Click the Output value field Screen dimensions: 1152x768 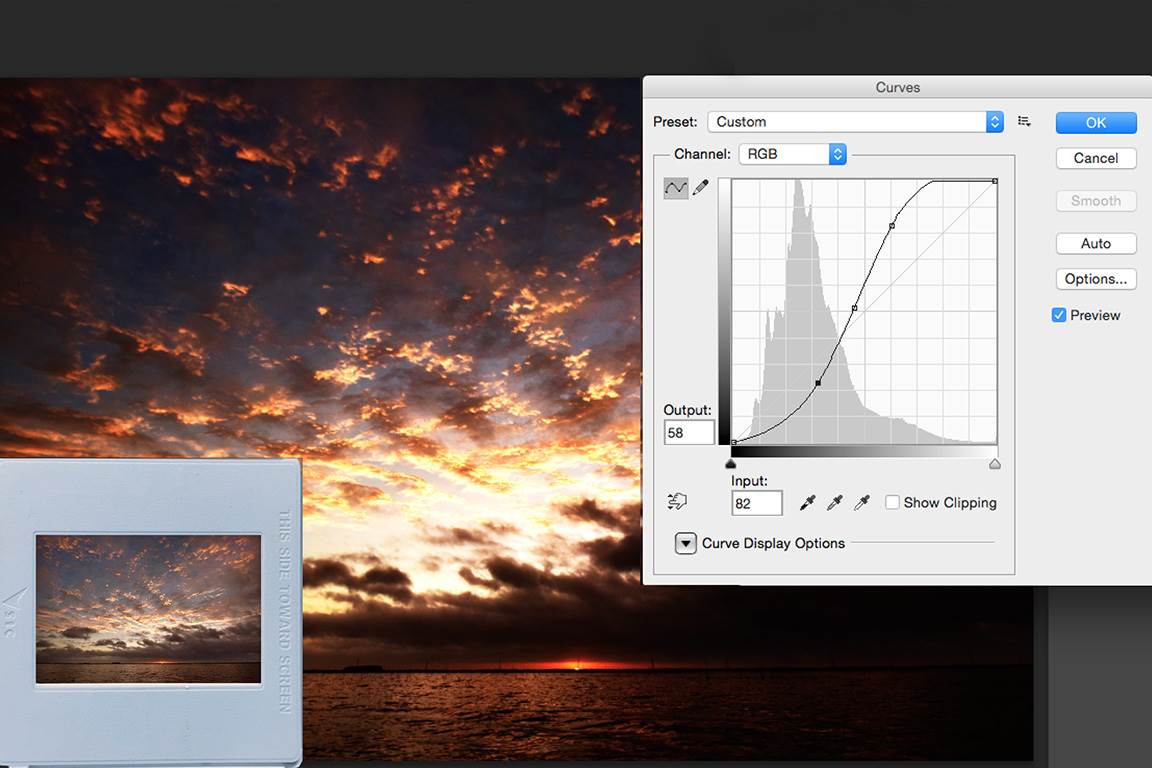(689, 432)
